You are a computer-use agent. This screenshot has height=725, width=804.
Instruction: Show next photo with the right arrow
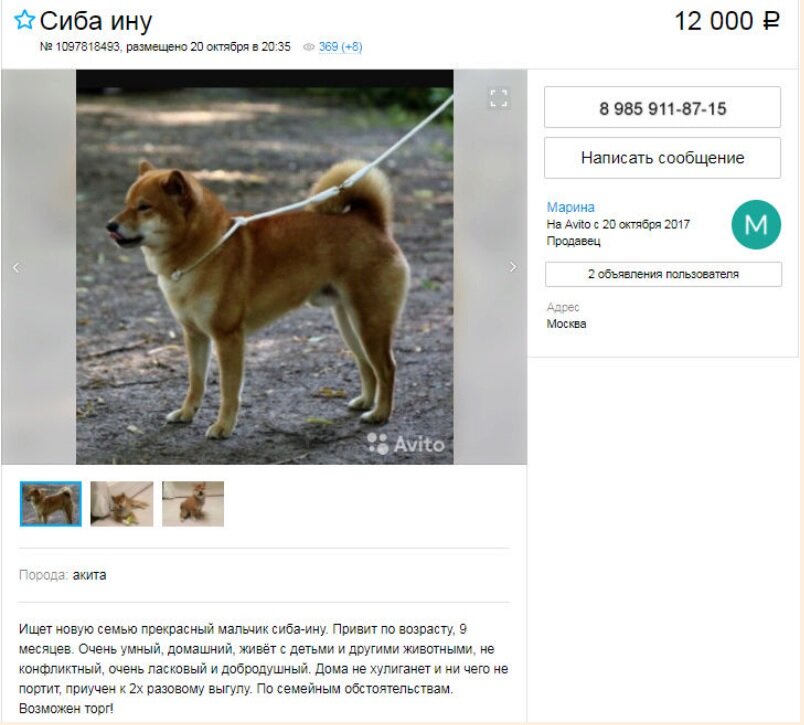point(512,267)
